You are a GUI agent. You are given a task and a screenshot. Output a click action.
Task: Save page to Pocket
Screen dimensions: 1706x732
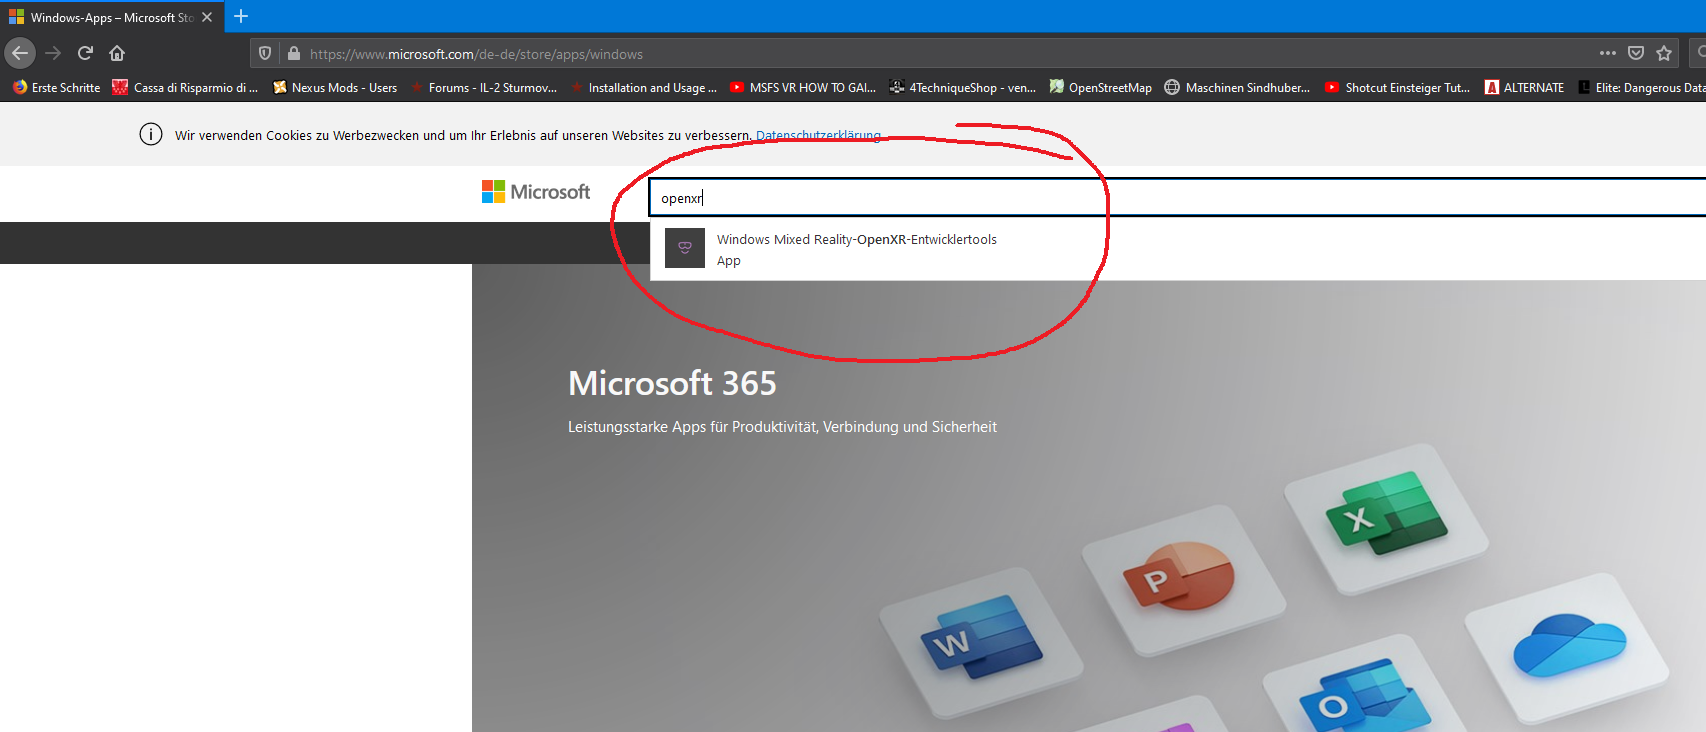tap(1636, 53)
